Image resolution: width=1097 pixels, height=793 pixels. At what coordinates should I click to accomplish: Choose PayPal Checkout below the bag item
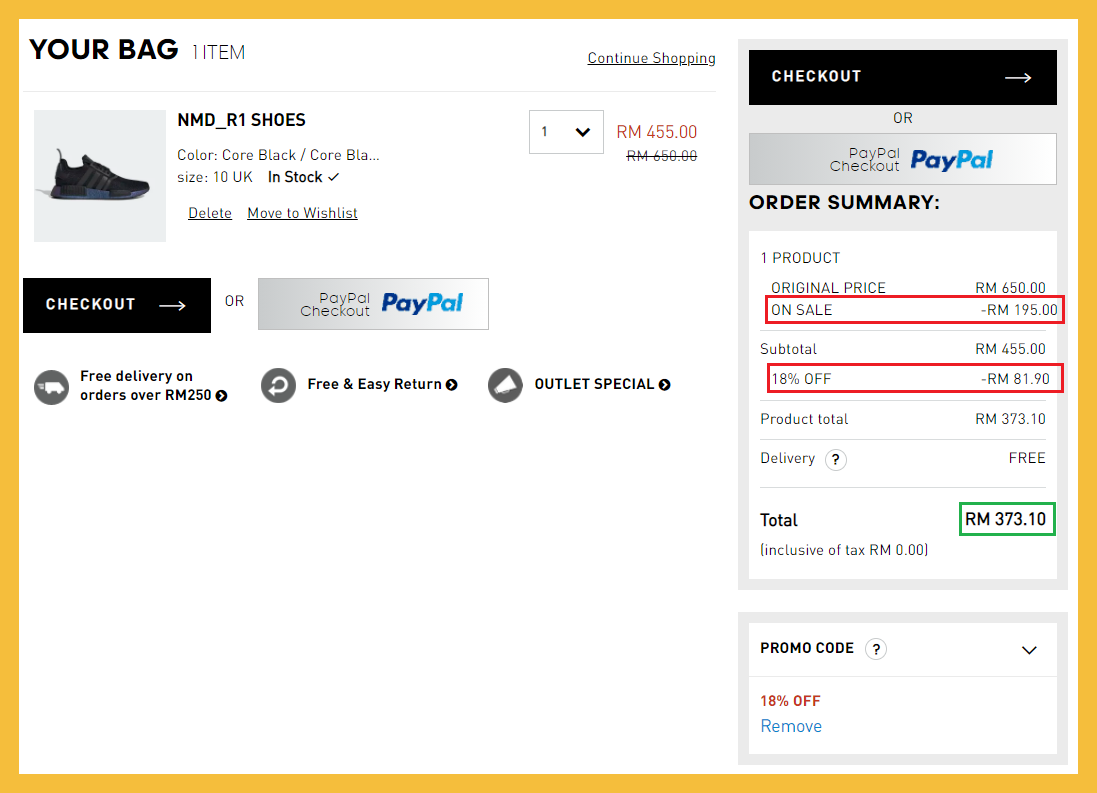(373, 304)
